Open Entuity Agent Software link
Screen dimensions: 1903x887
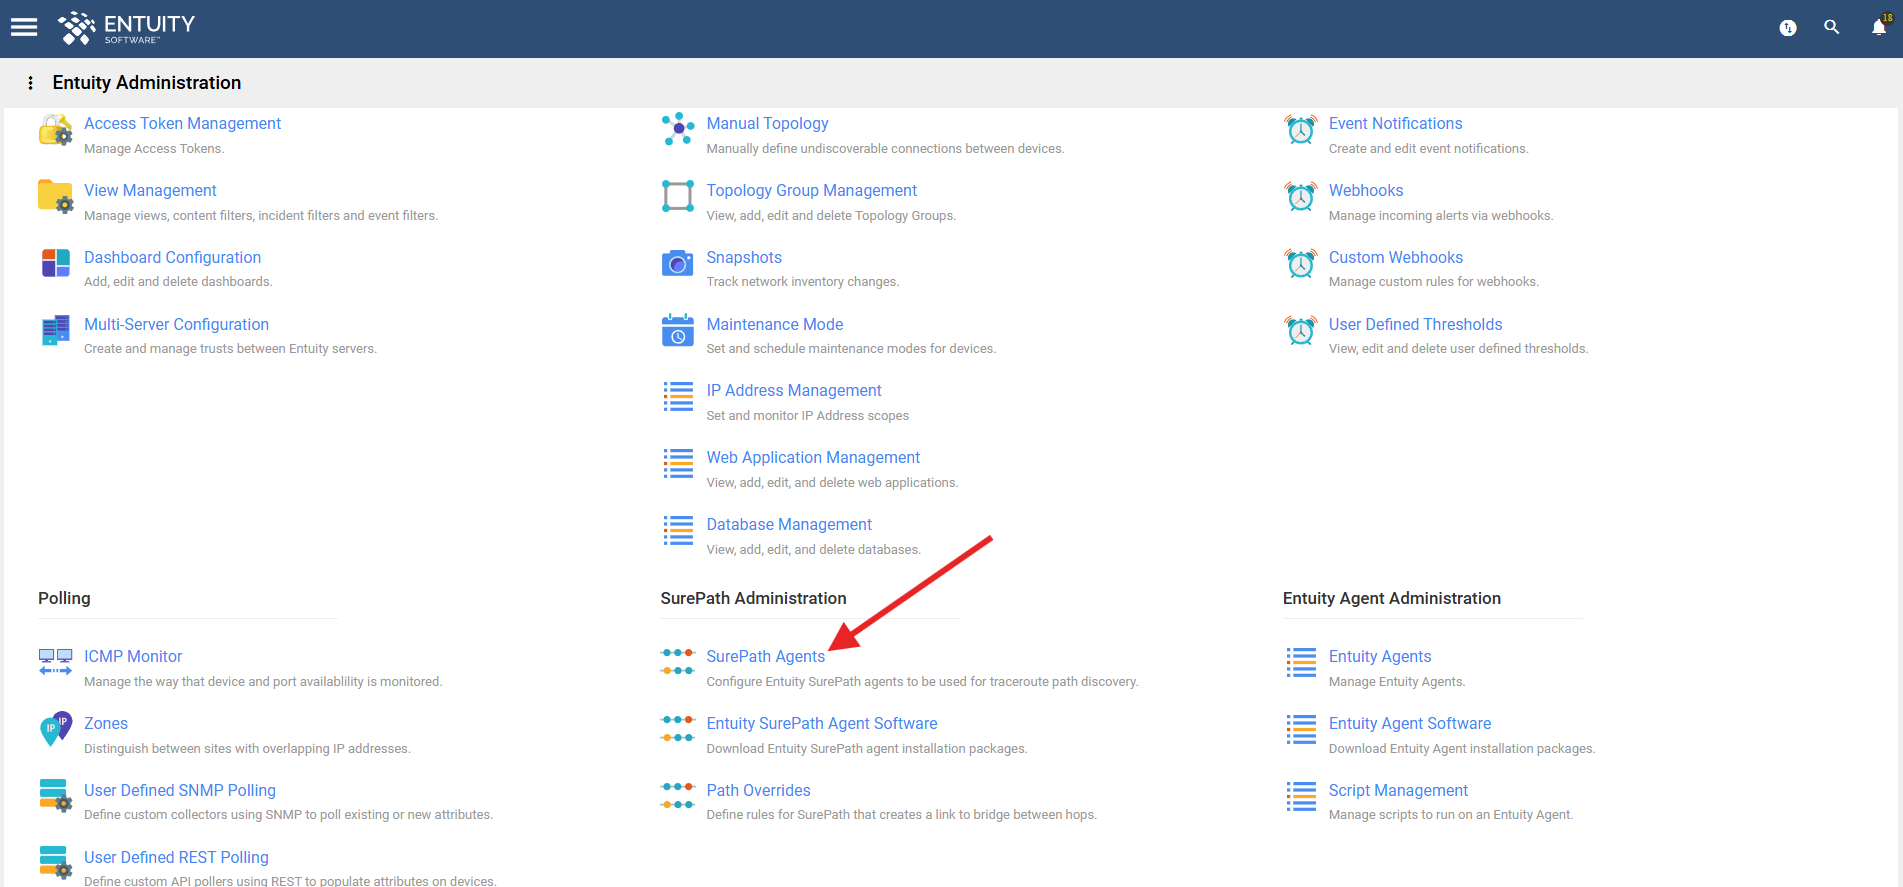click(1410, 723)
